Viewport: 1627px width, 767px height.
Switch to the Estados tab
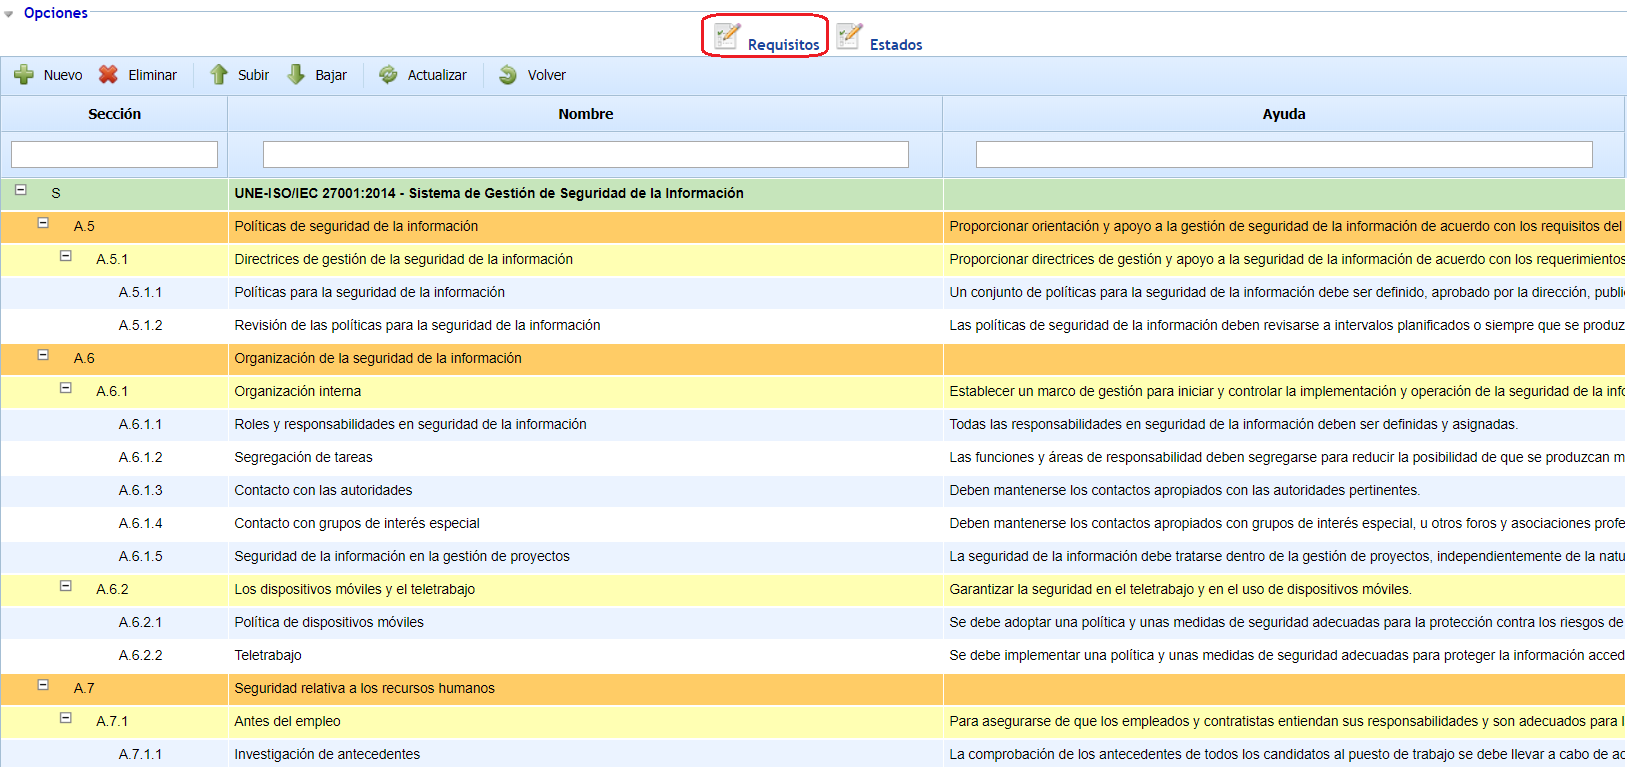click(895, 45)
